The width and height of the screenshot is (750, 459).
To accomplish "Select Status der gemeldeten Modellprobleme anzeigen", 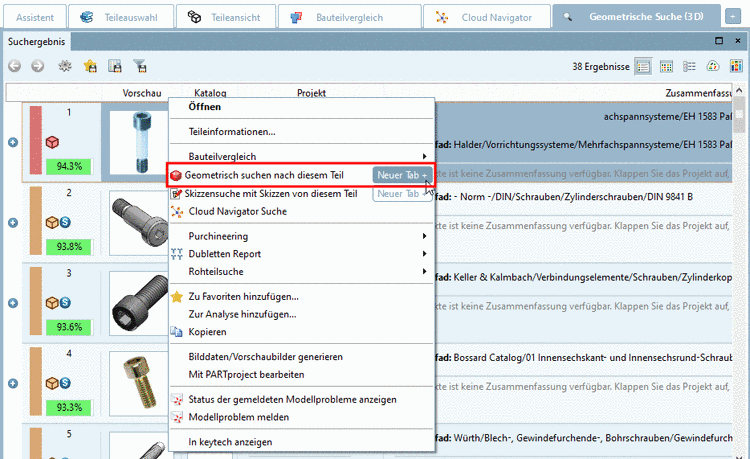I will pos(302,399).
